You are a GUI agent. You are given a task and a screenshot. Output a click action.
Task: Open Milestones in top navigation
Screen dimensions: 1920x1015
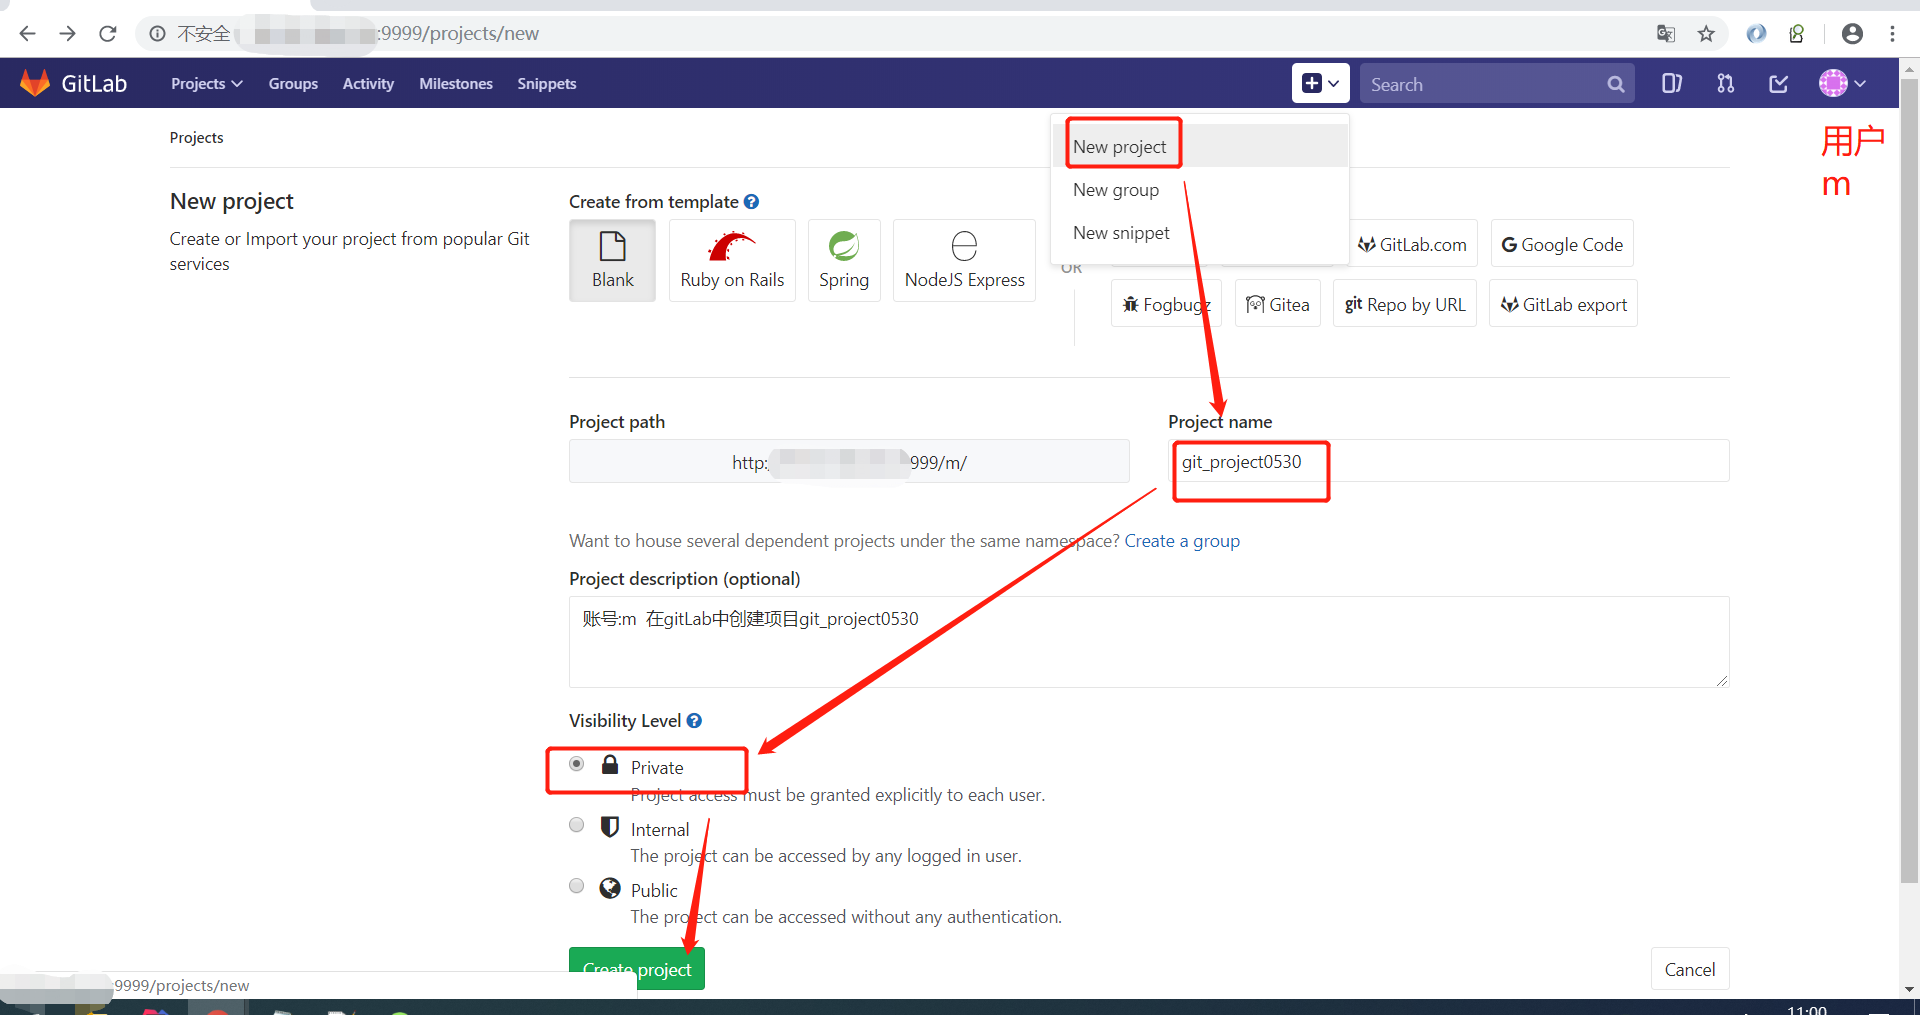pyautogui.click(x=456, y=83)
